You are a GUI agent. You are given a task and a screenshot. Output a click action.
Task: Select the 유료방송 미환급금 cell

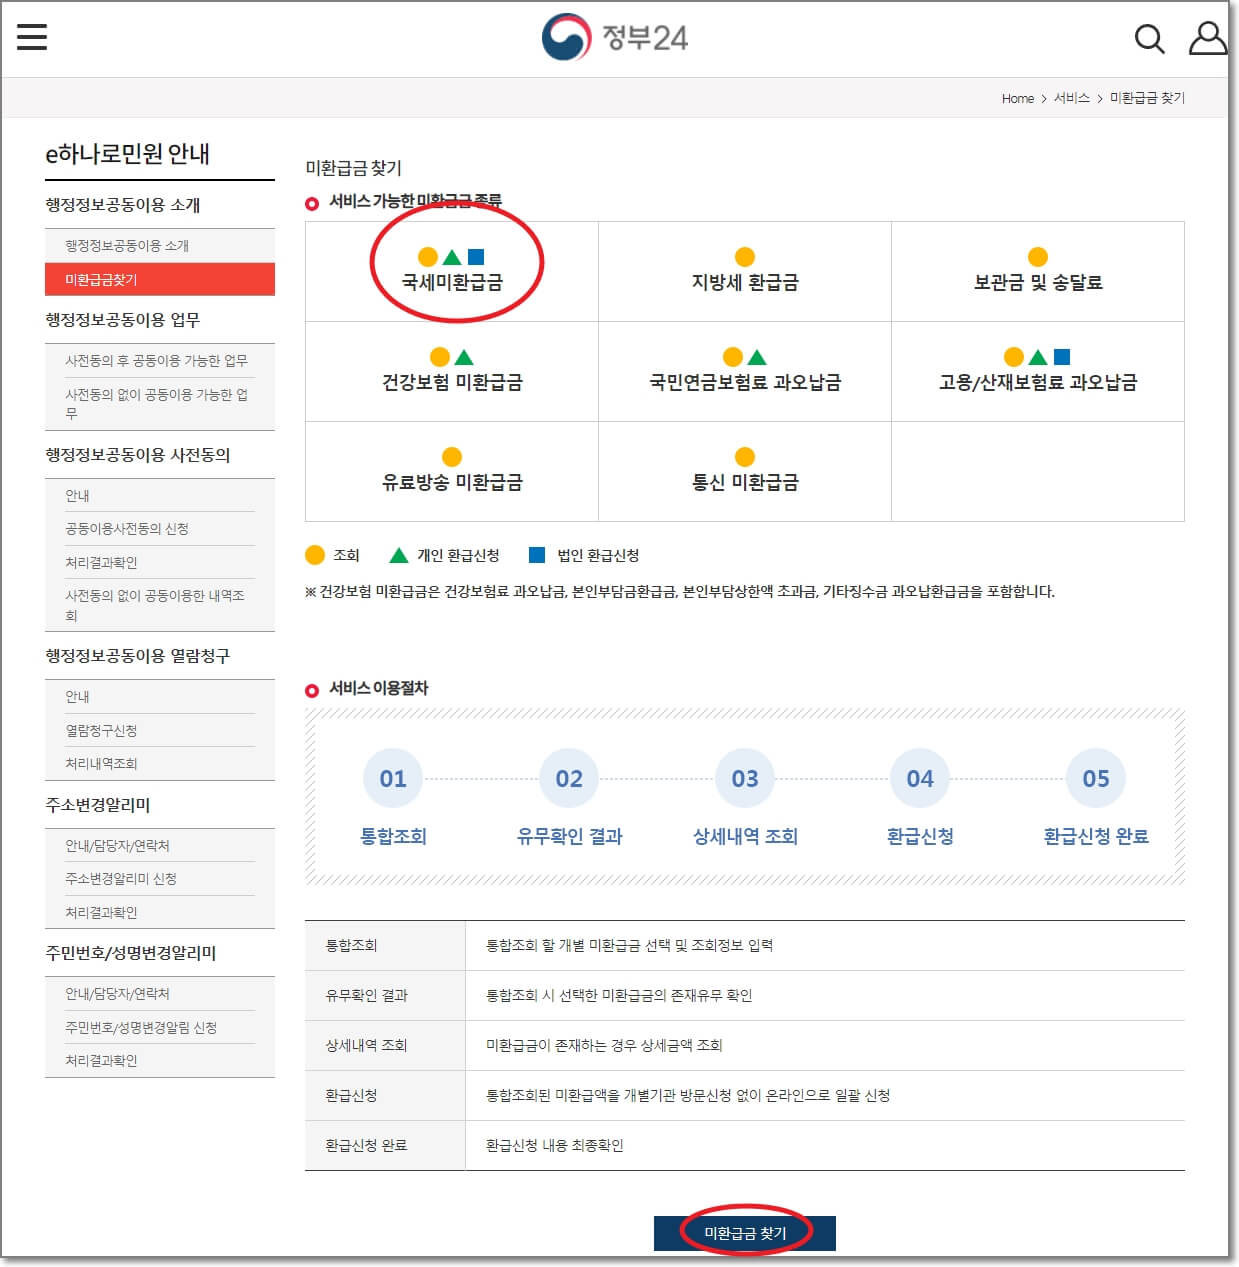[x=452, y=472]
